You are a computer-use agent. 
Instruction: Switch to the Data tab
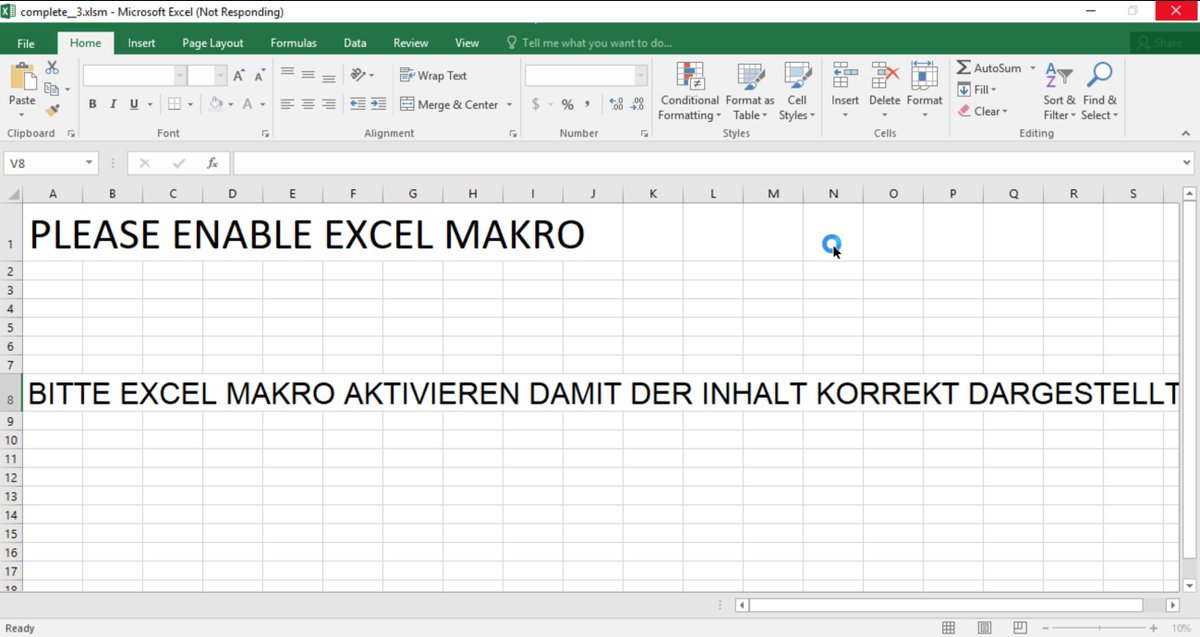(x=355, y=43)
